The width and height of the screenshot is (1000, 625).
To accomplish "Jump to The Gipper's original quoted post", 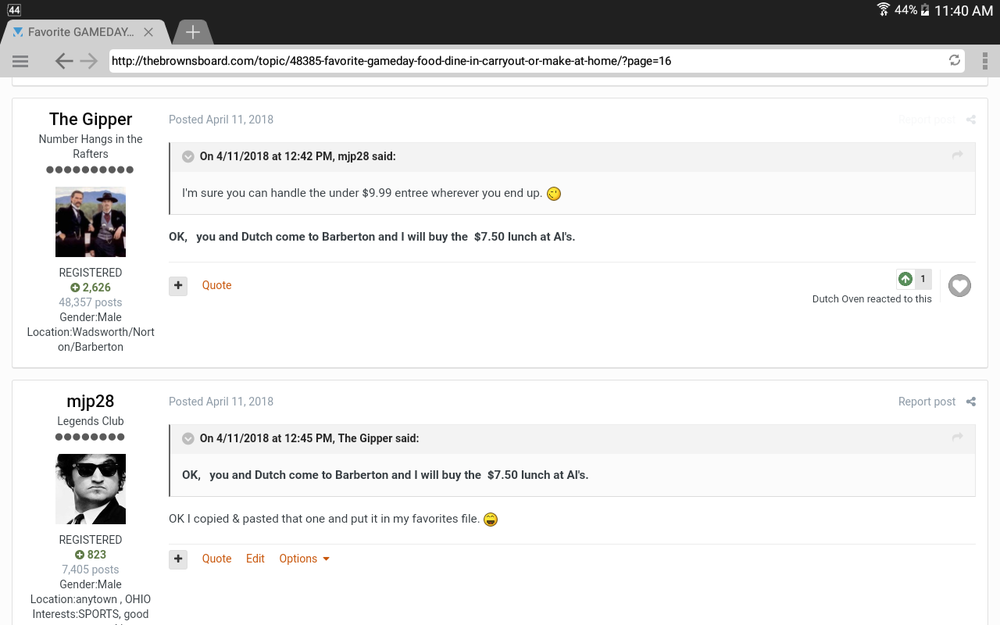I will pos(957,438).
